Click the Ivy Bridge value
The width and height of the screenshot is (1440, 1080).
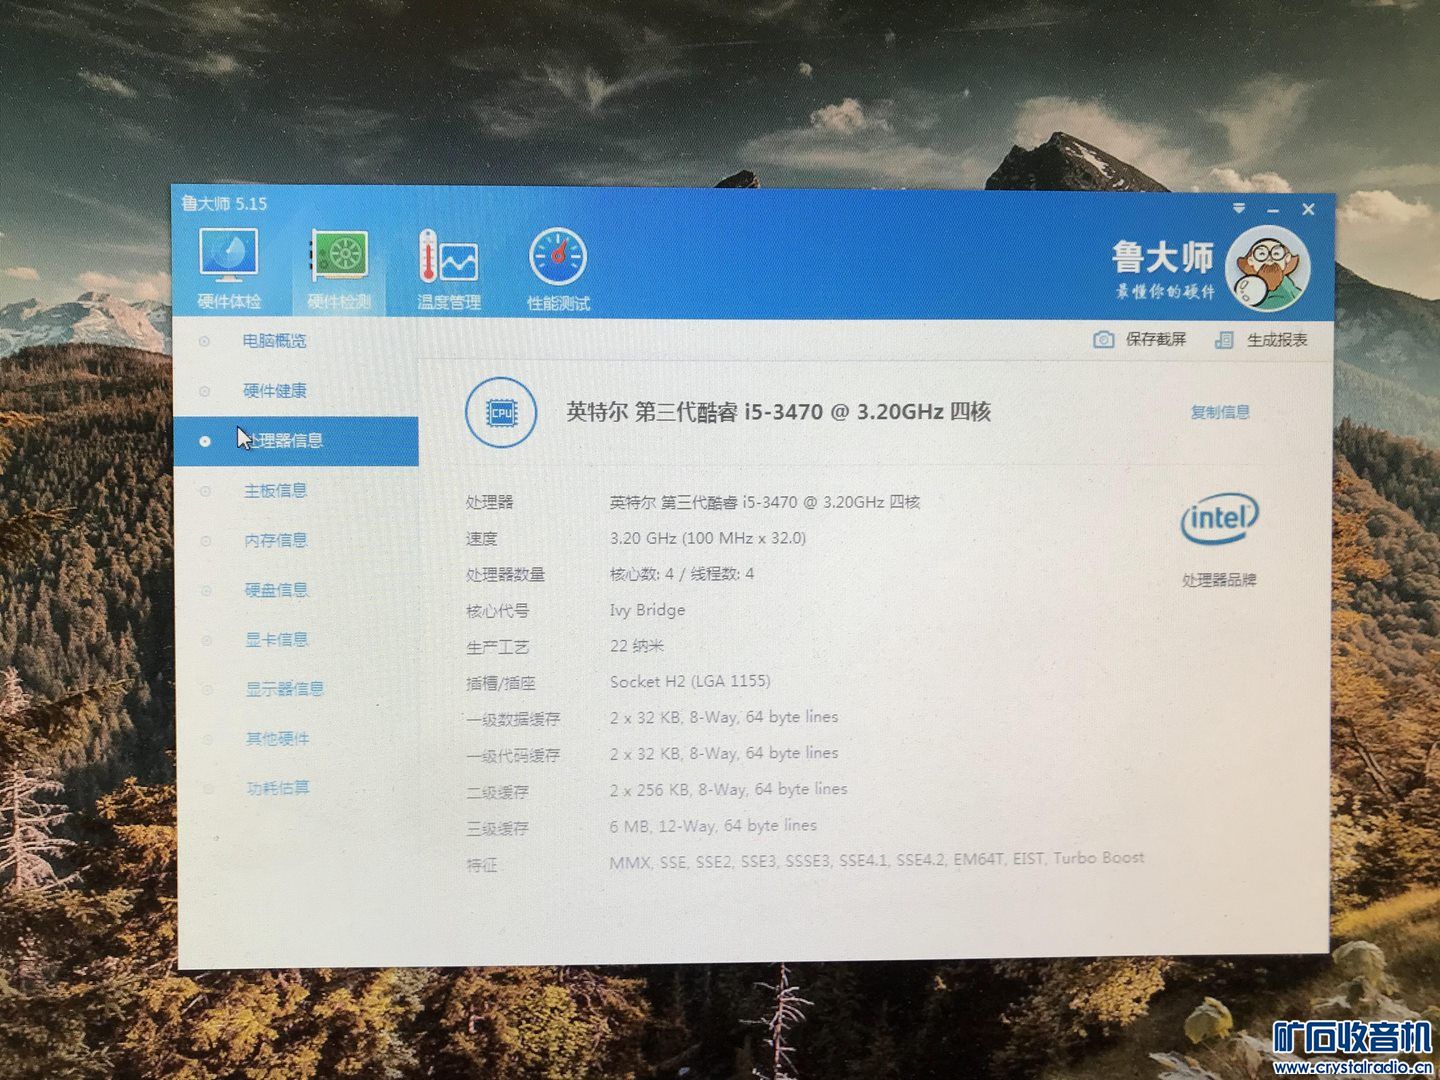648,610
